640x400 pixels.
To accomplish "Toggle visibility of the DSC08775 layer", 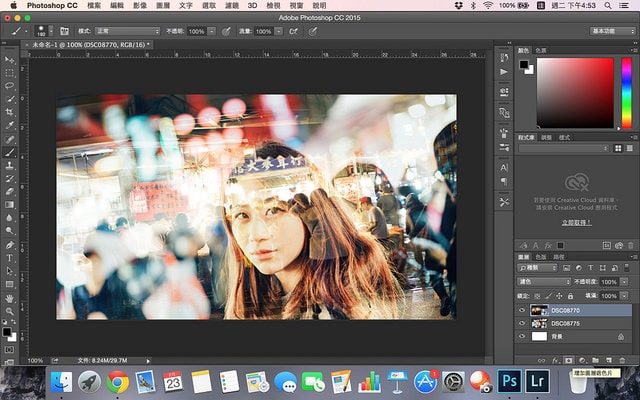I will (521, 324).
